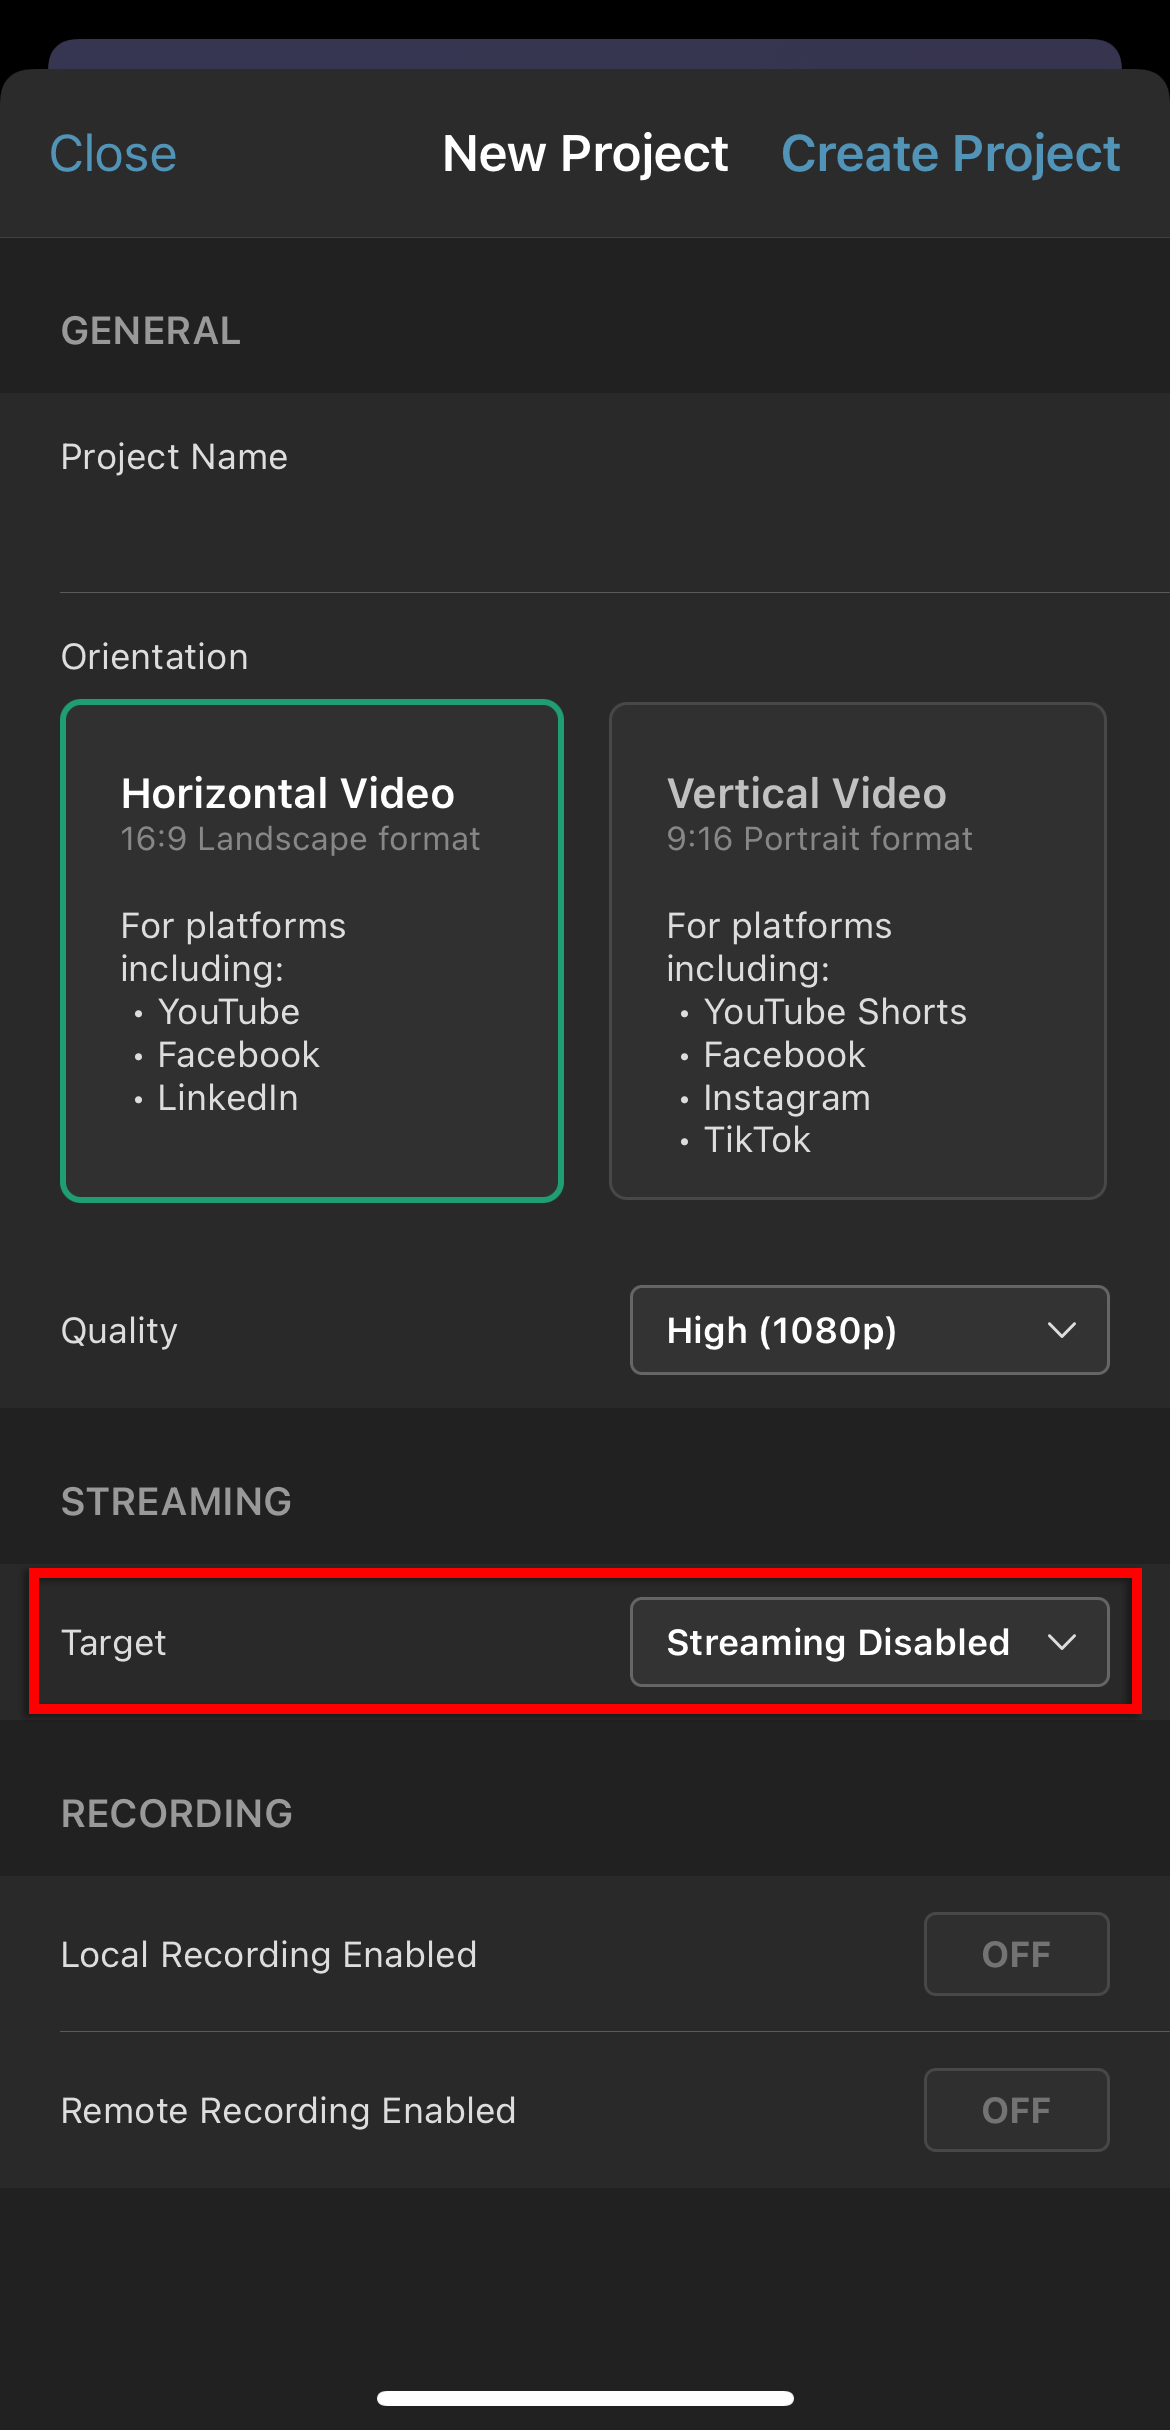Click the chevron arrow beside Streaming Disabled

(x=1061, y=1642)
